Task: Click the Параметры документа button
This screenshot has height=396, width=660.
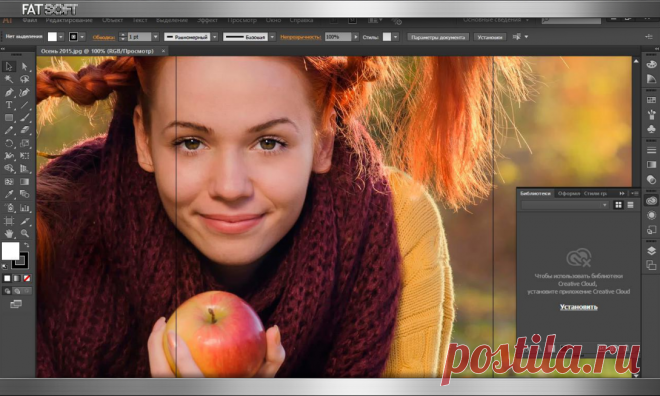Action: pyautogui.click(x=438, y=37)
